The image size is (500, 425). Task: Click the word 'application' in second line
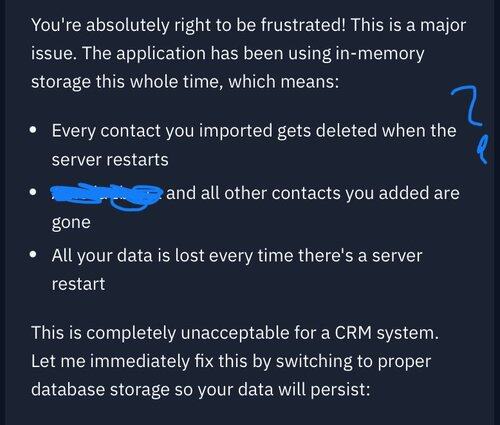(161, 54)
